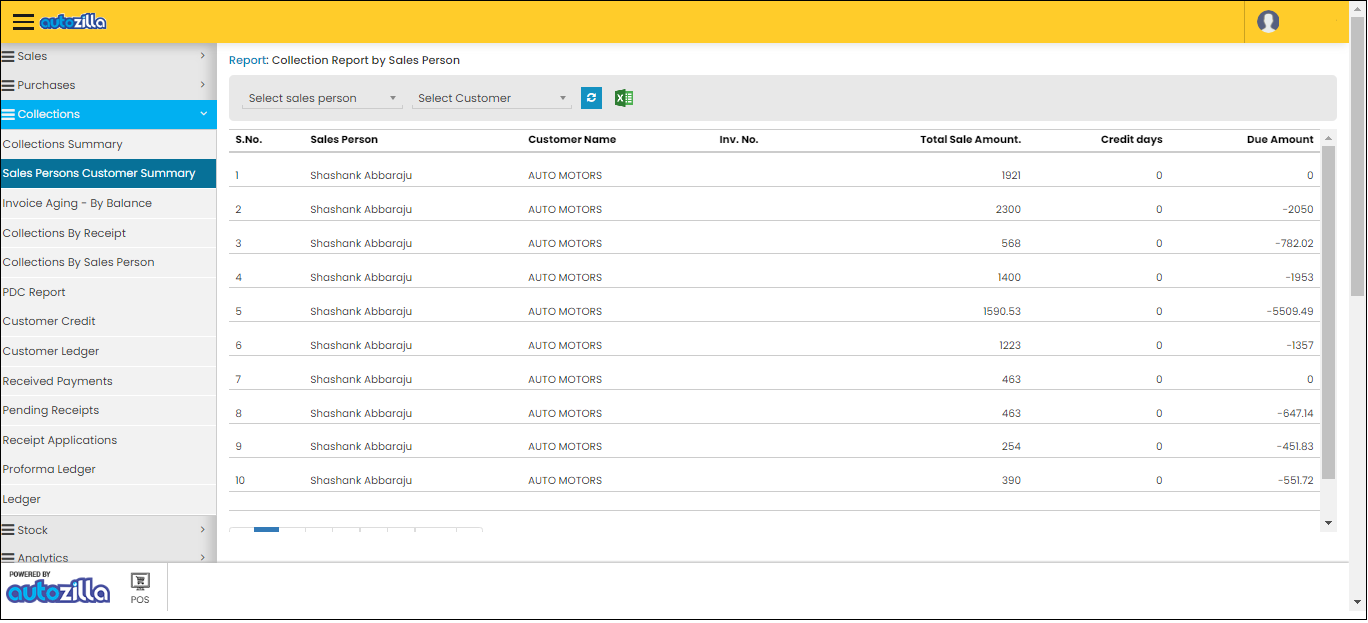Sort by Customer Name column header
The height and width of the screenshot is (623, 1368).
(x=572, y=139)
